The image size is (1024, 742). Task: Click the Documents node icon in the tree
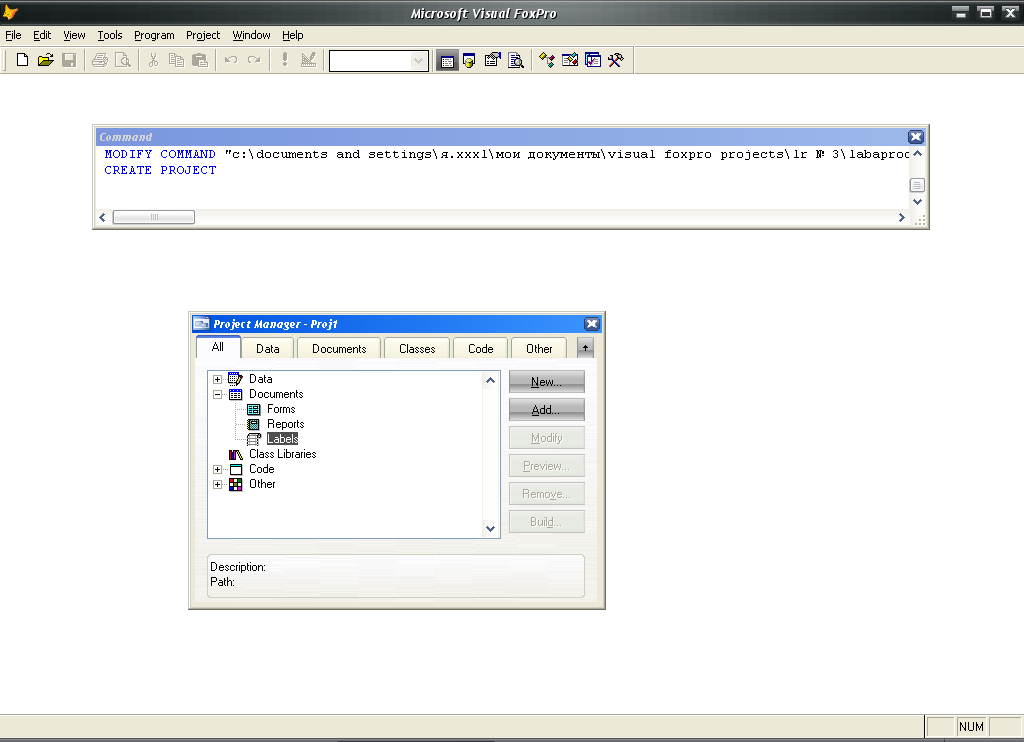point(235,394)
